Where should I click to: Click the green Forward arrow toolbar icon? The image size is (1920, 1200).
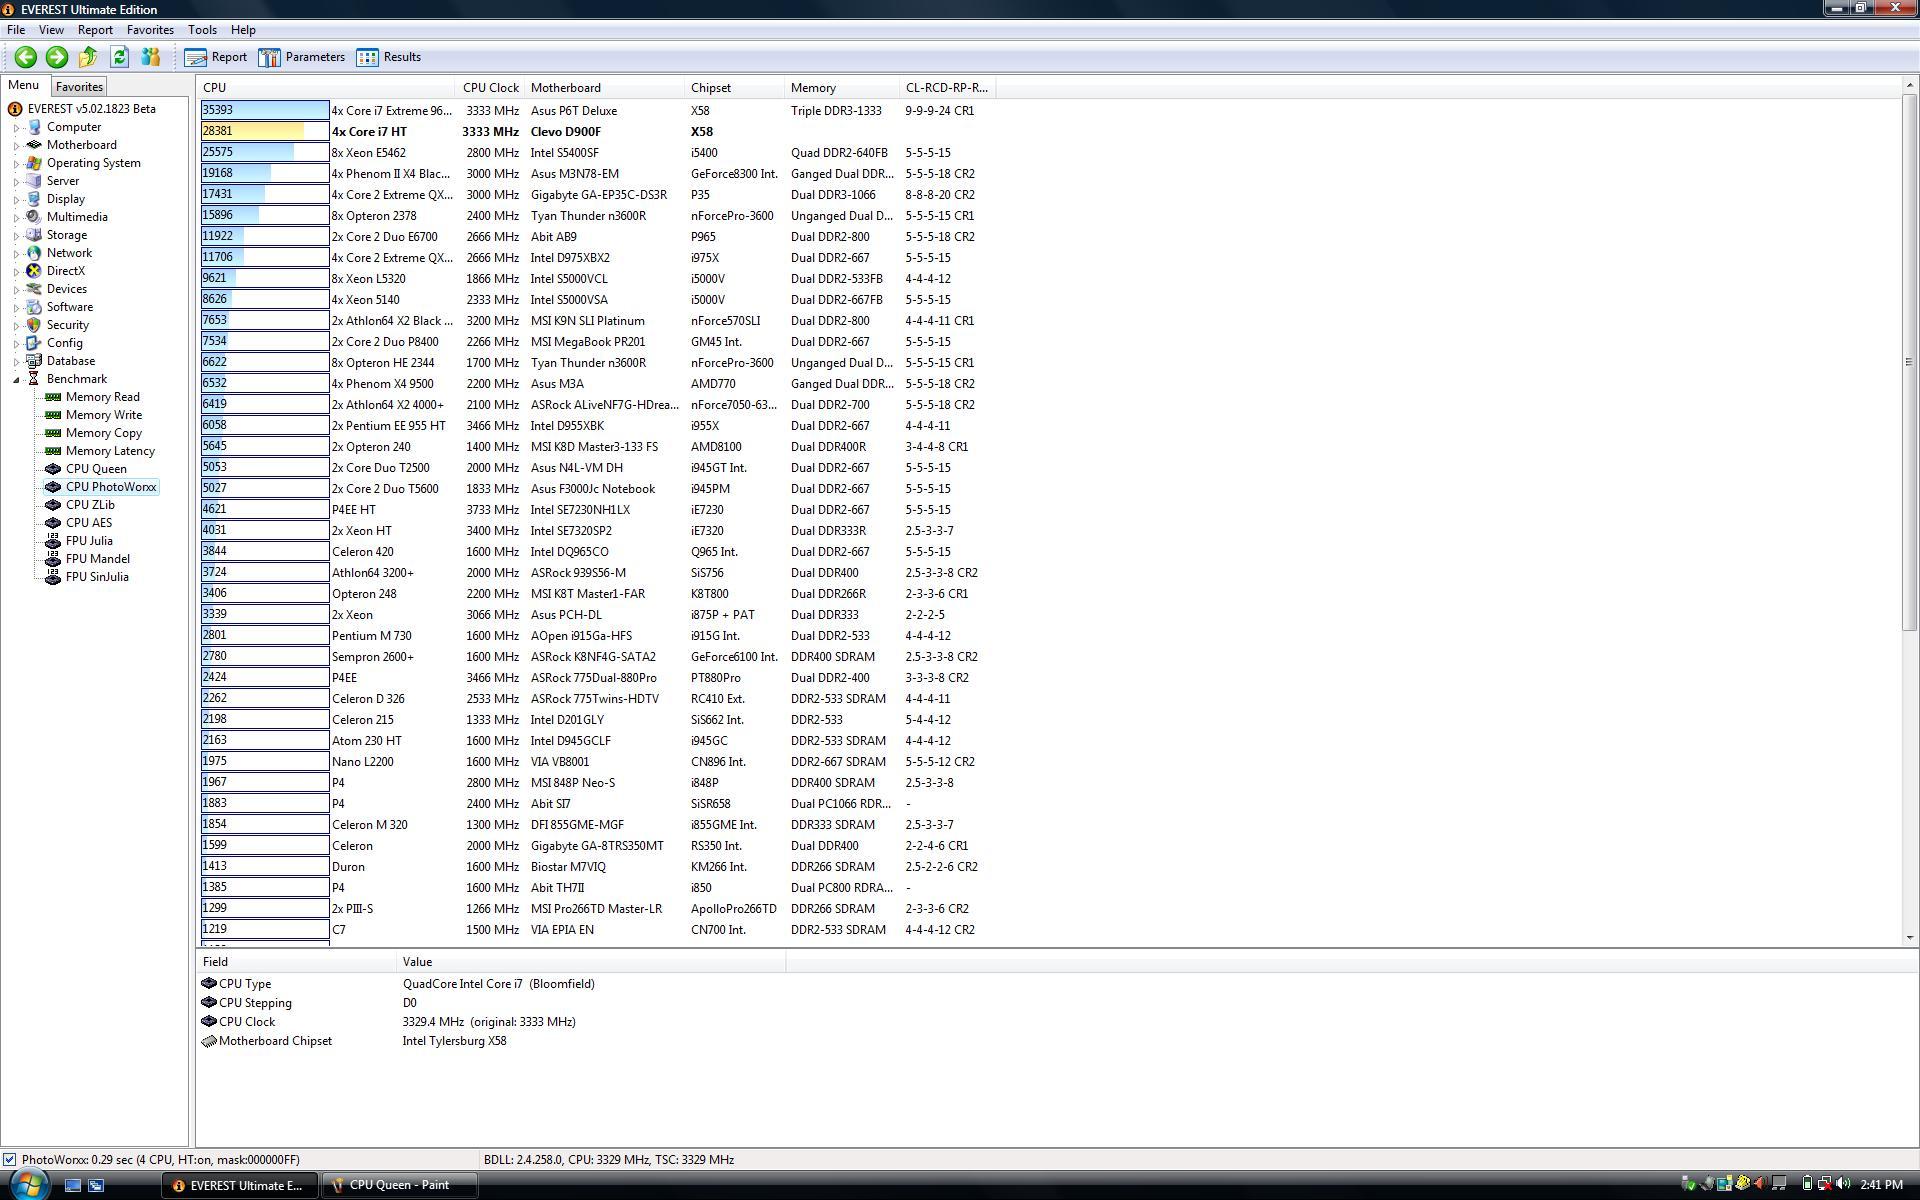(x=57, y=57)
